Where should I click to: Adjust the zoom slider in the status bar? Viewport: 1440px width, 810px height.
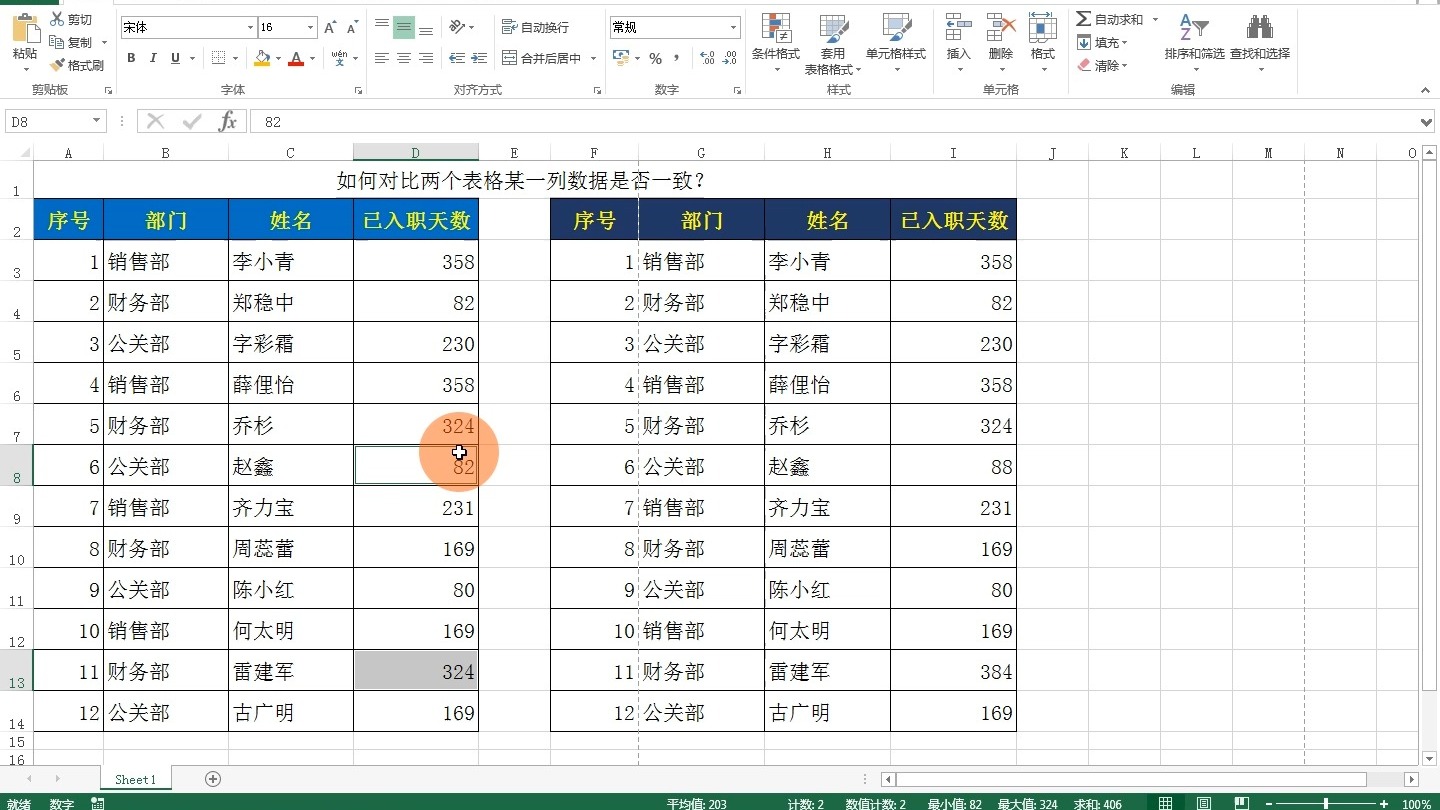pos(1325,804)
